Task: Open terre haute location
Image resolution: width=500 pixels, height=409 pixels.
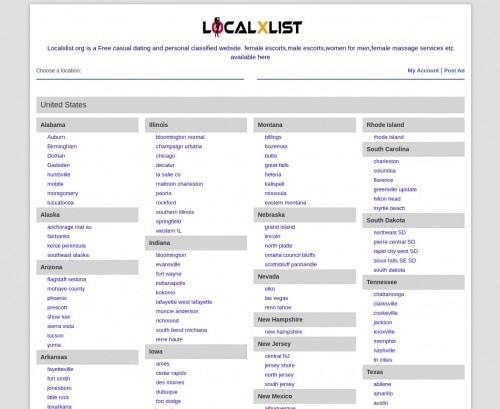Action: [169, 339]
